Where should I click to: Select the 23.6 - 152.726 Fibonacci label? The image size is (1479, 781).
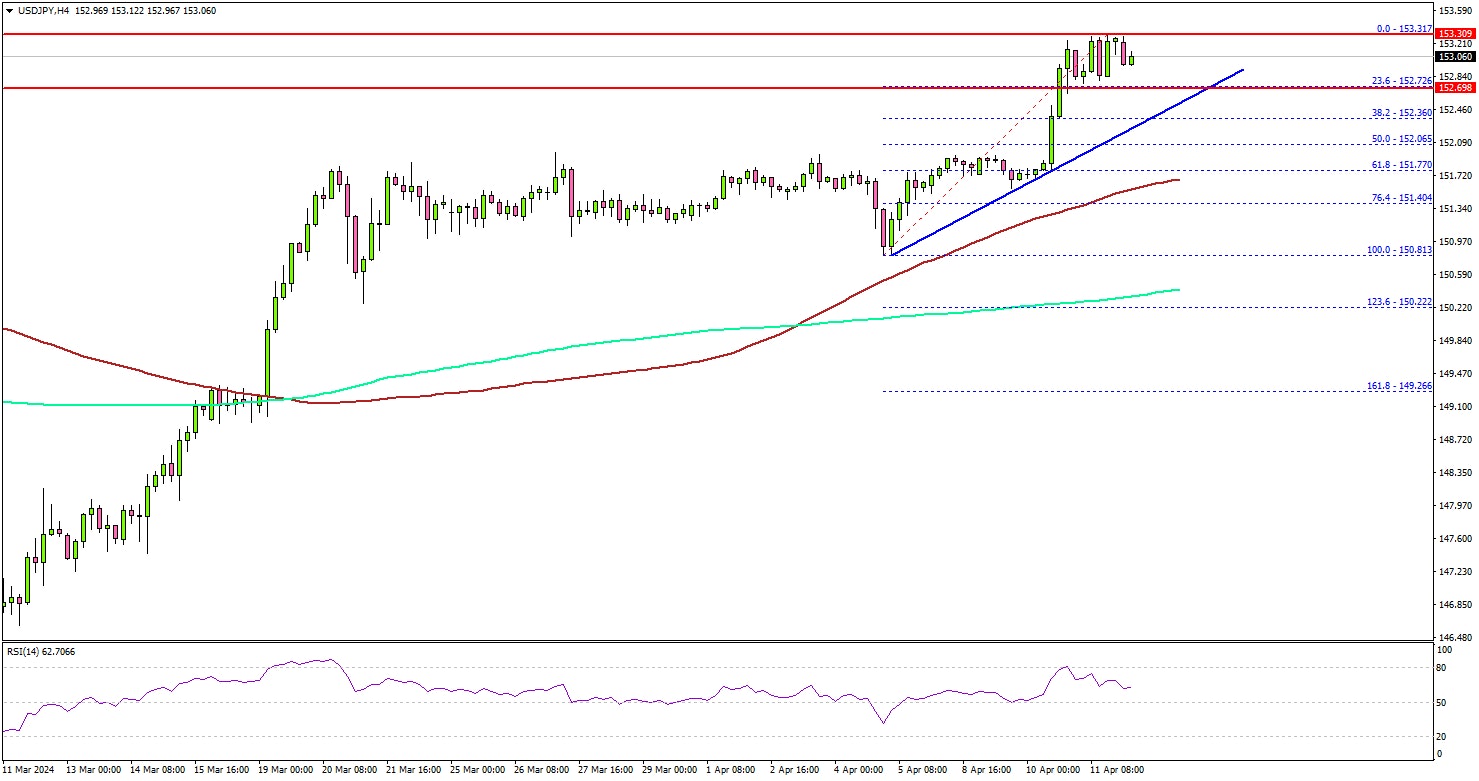click(1404, 80)
